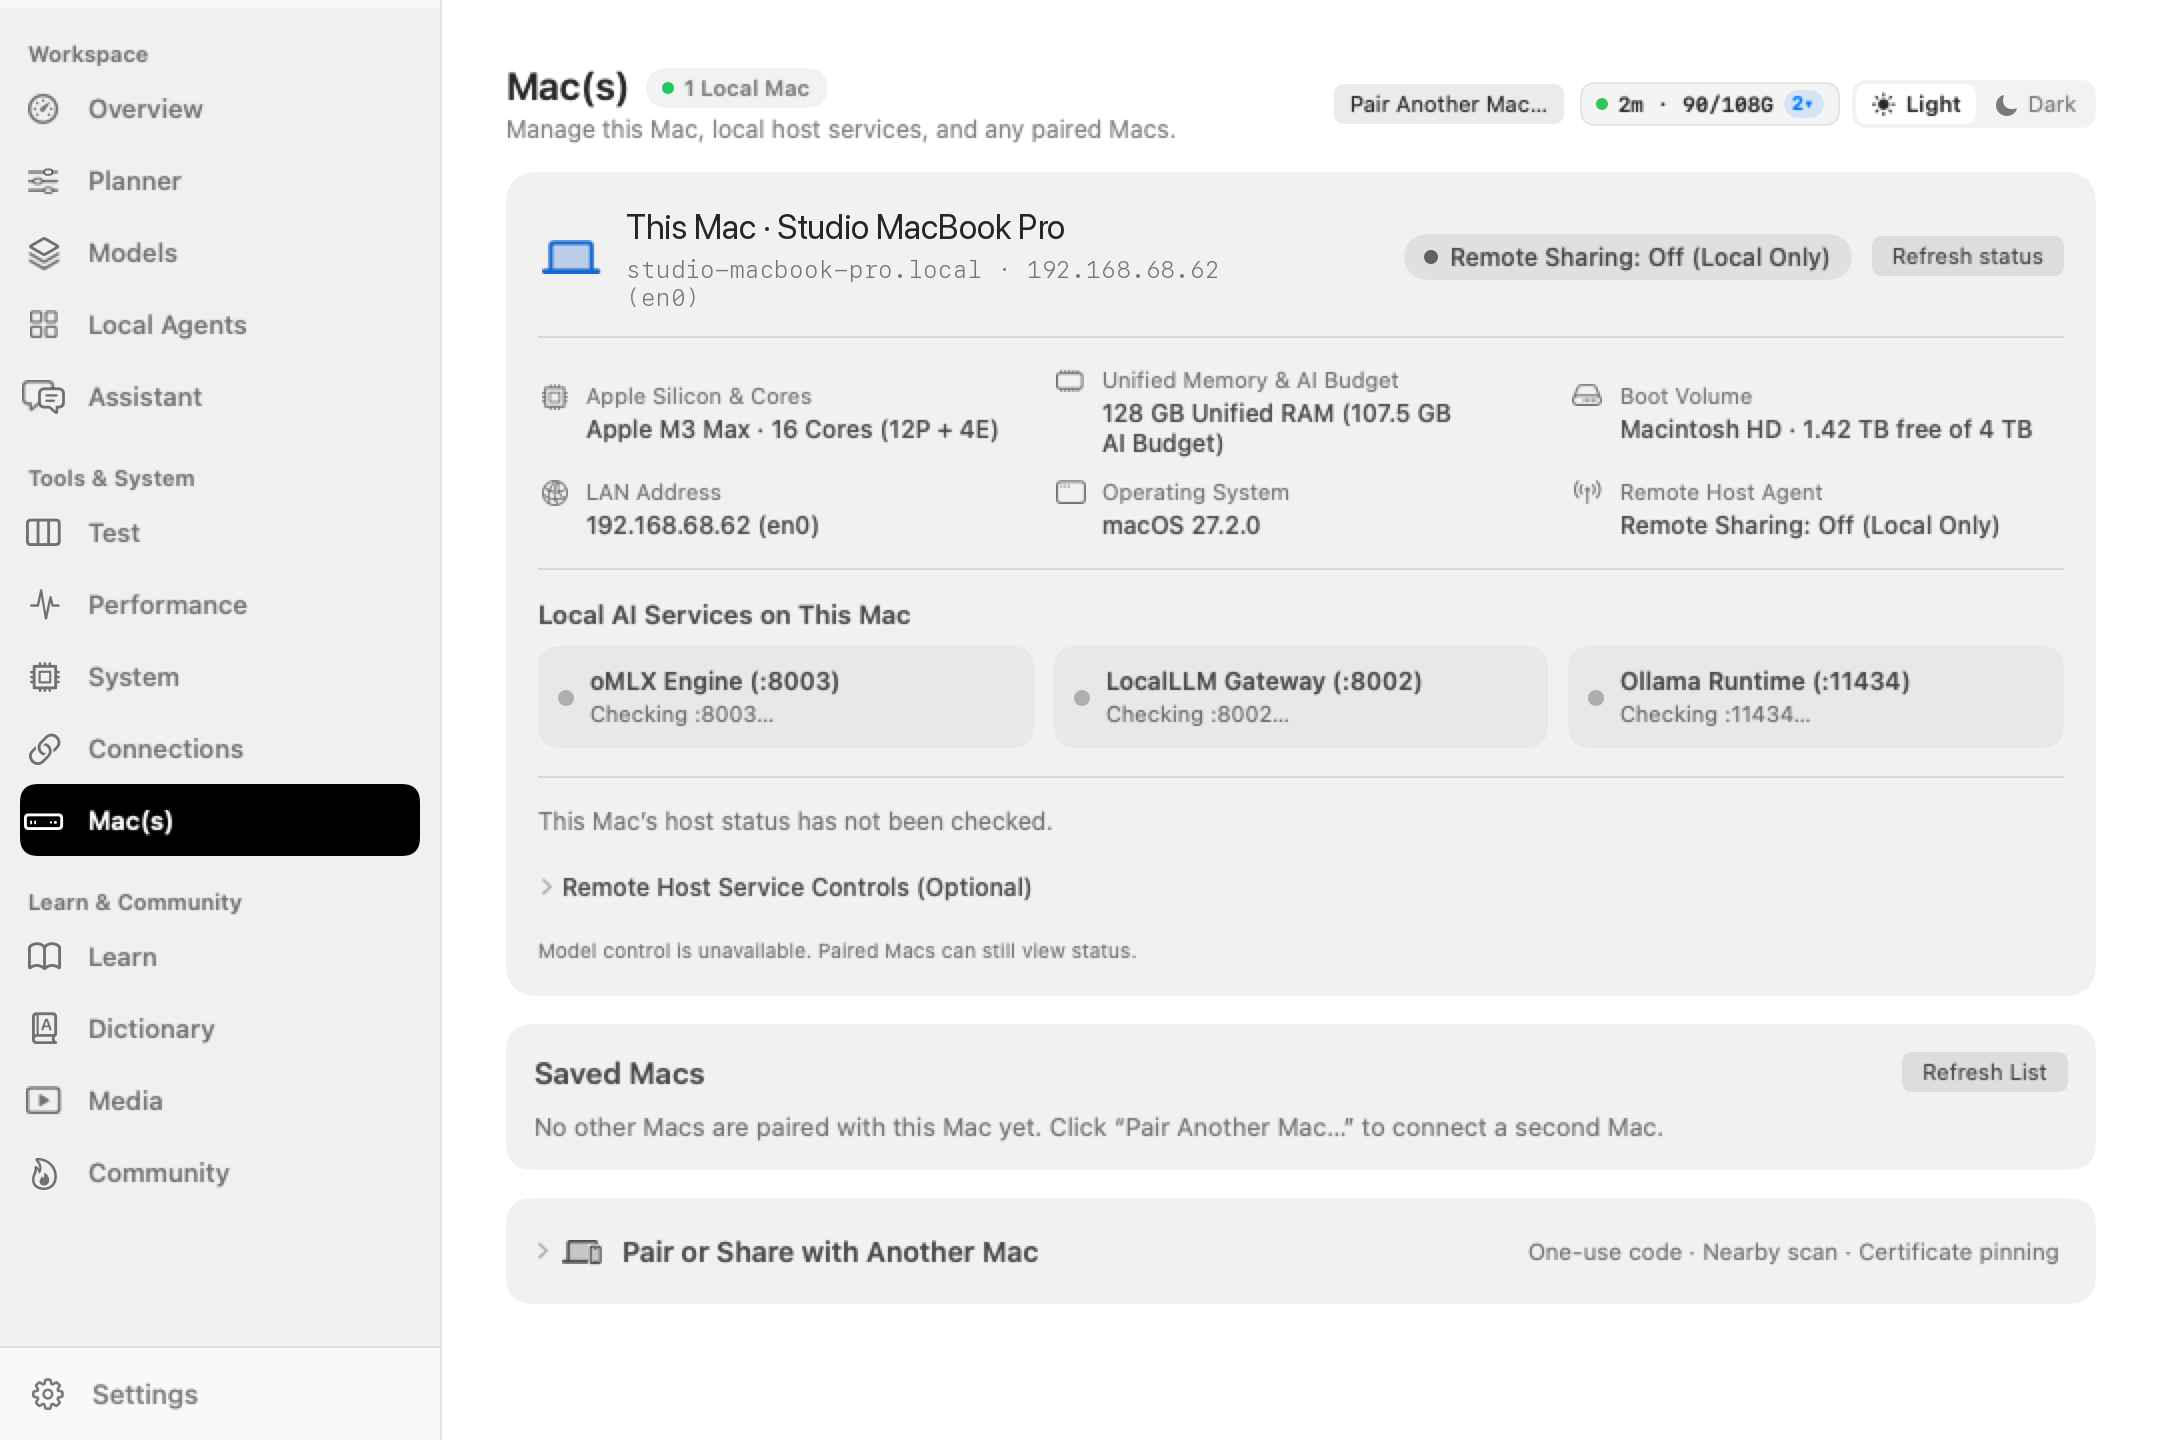The height and width of the screenshot is (1440, 2160).
Task: Click the blue laptop icon for This Mac
Action: (x=571, y=257)
